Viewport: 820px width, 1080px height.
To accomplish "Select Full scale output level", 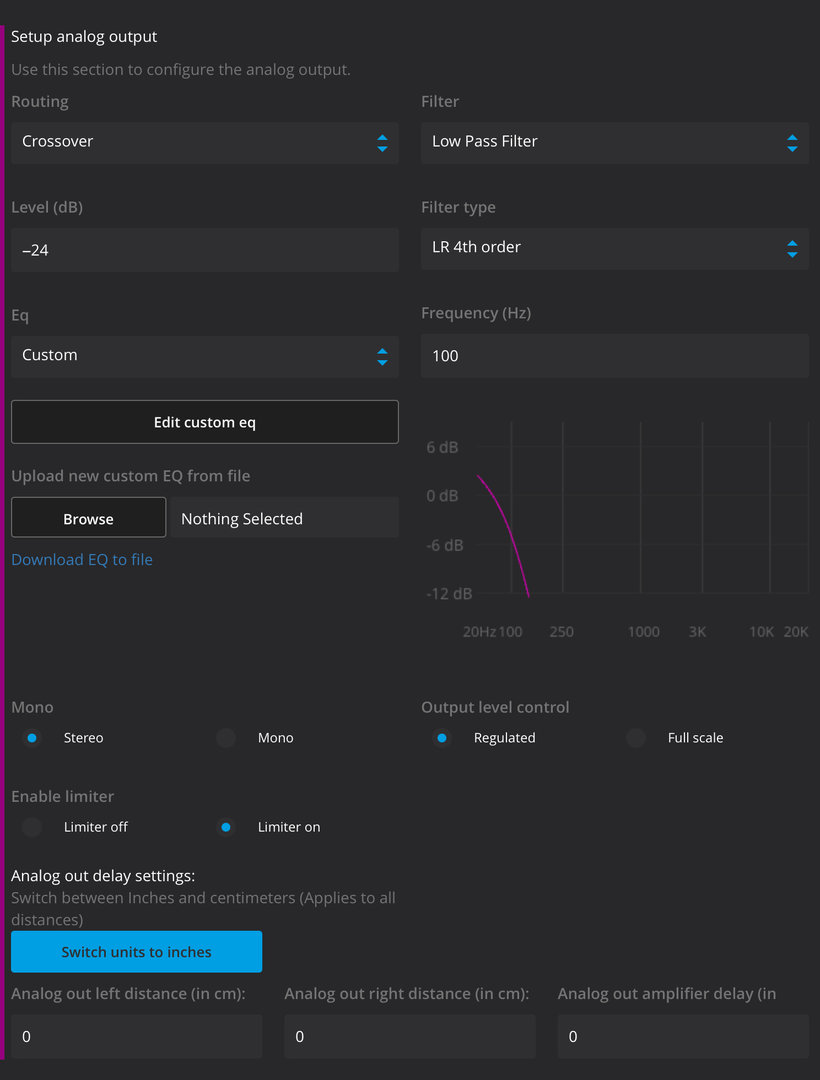I will click(x=636, y=738).
